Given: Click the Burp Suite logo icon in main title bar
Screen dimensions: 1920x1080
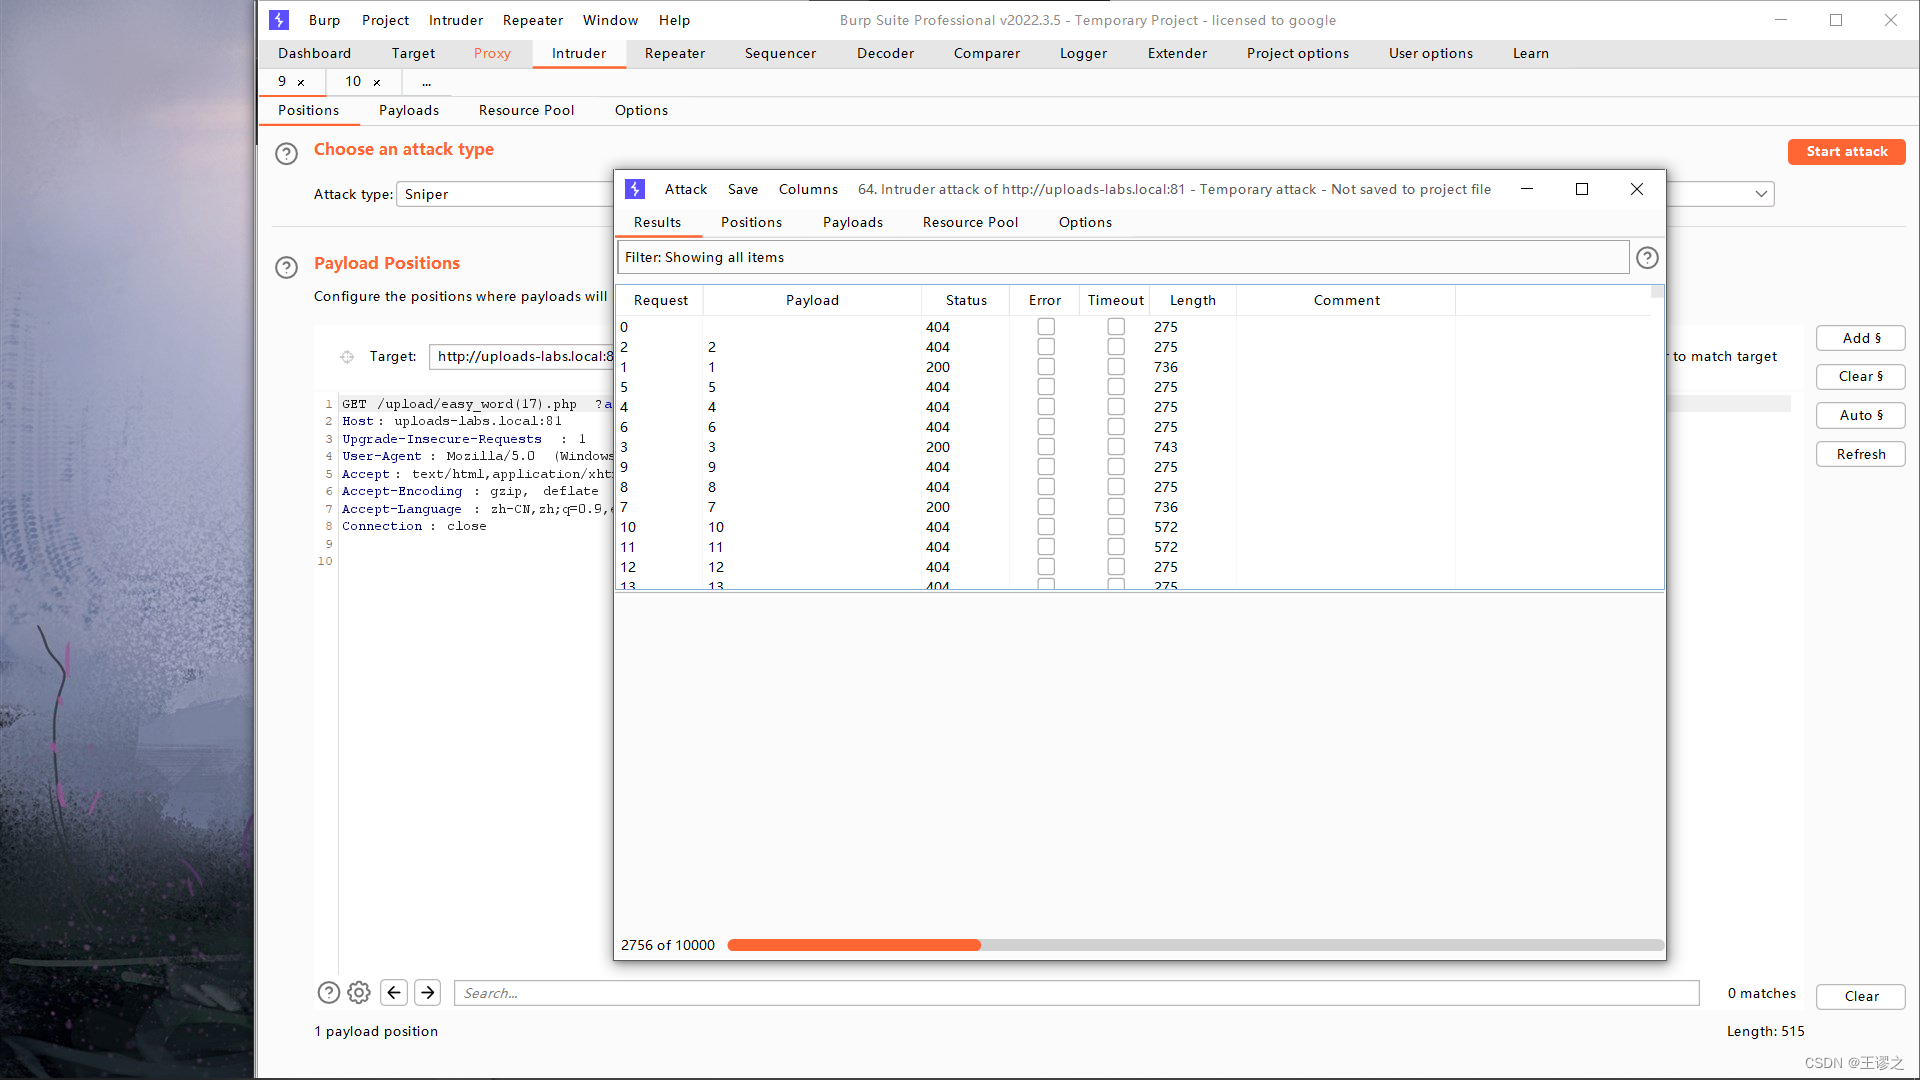Looking at the screenshot, I should coord(279,20).
